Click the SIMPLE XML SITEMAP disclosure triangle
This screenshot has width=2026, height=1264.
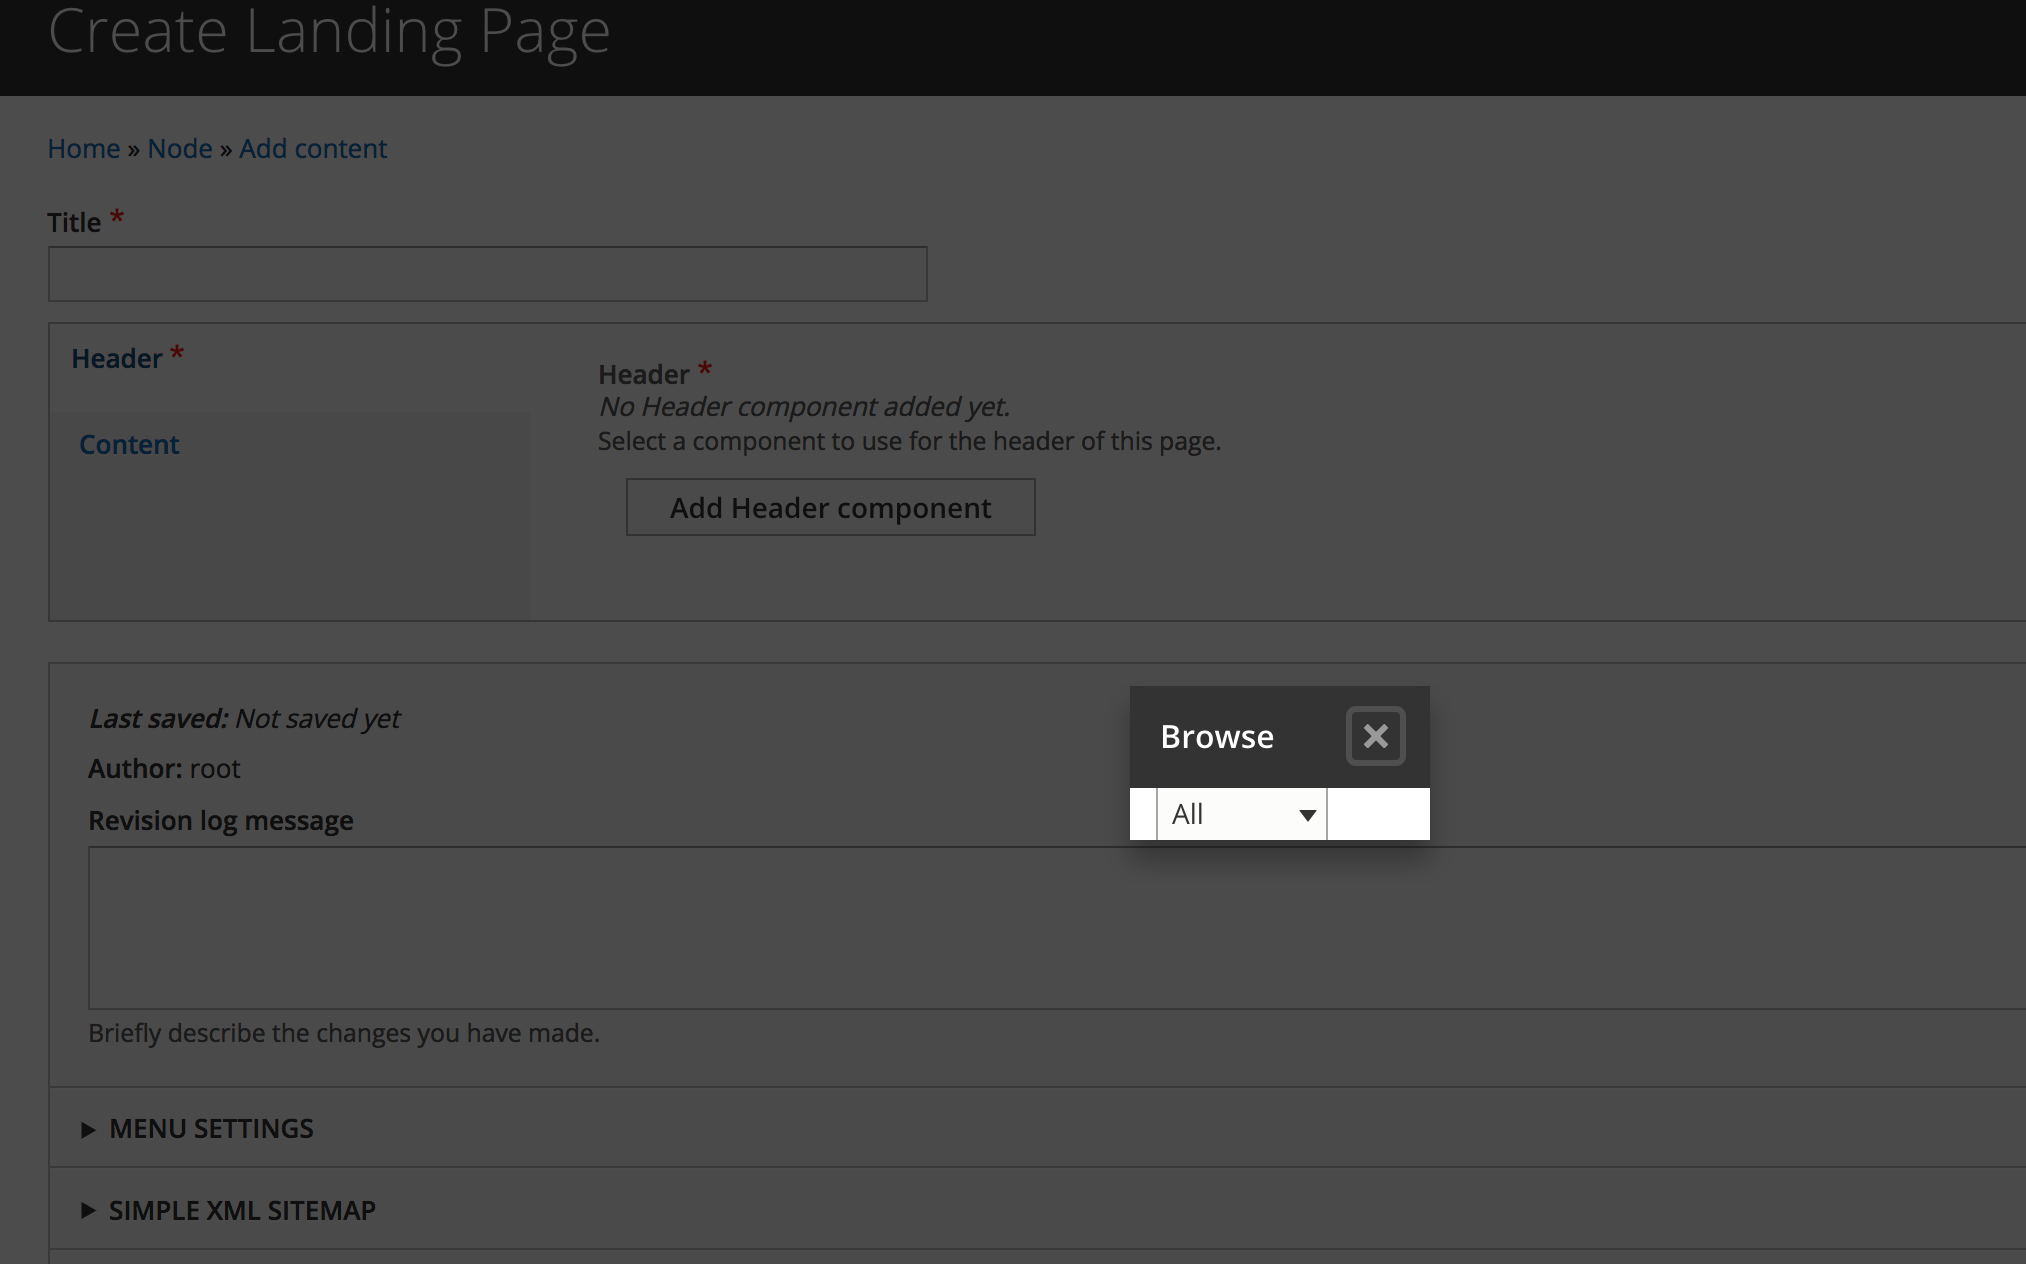pos(89,1210)
